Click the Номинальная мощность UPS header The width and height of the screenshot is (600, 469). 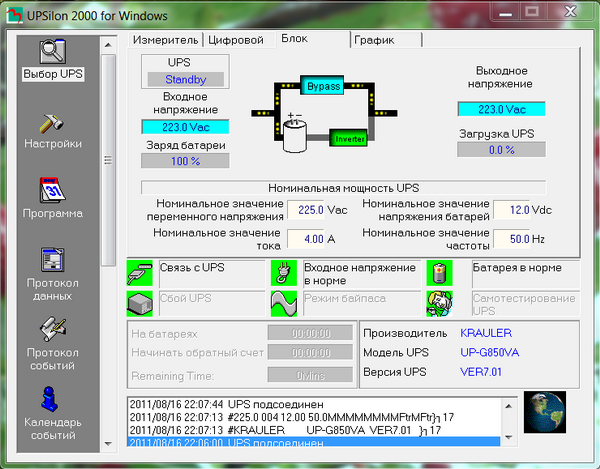[344, 188]
